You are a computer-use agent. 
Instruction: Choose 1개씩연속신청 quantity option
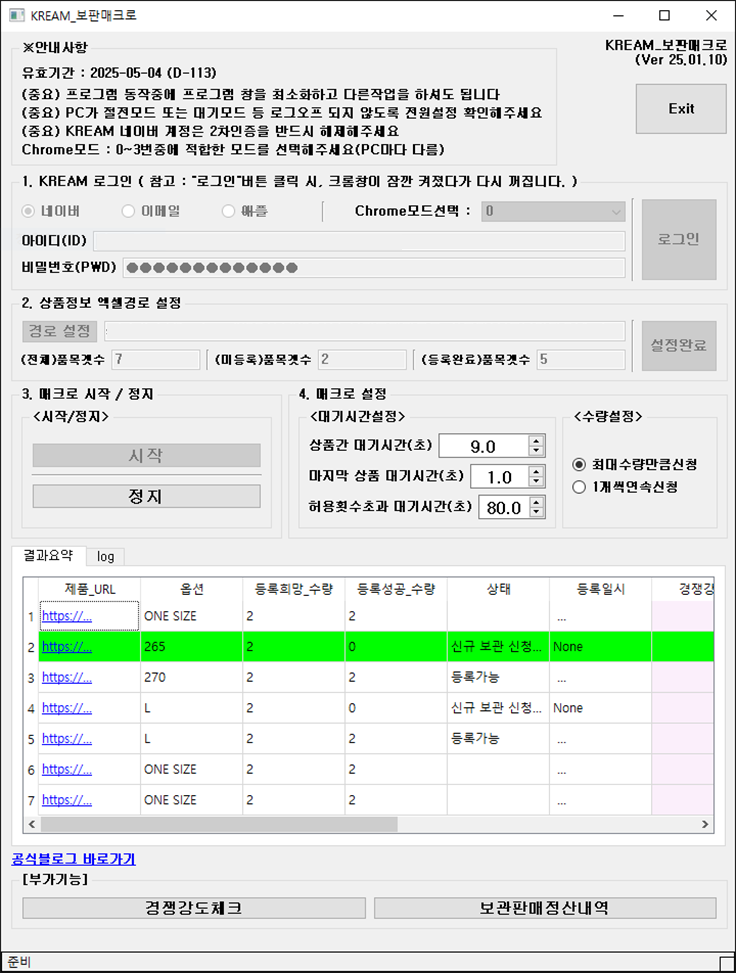point(579,487)
